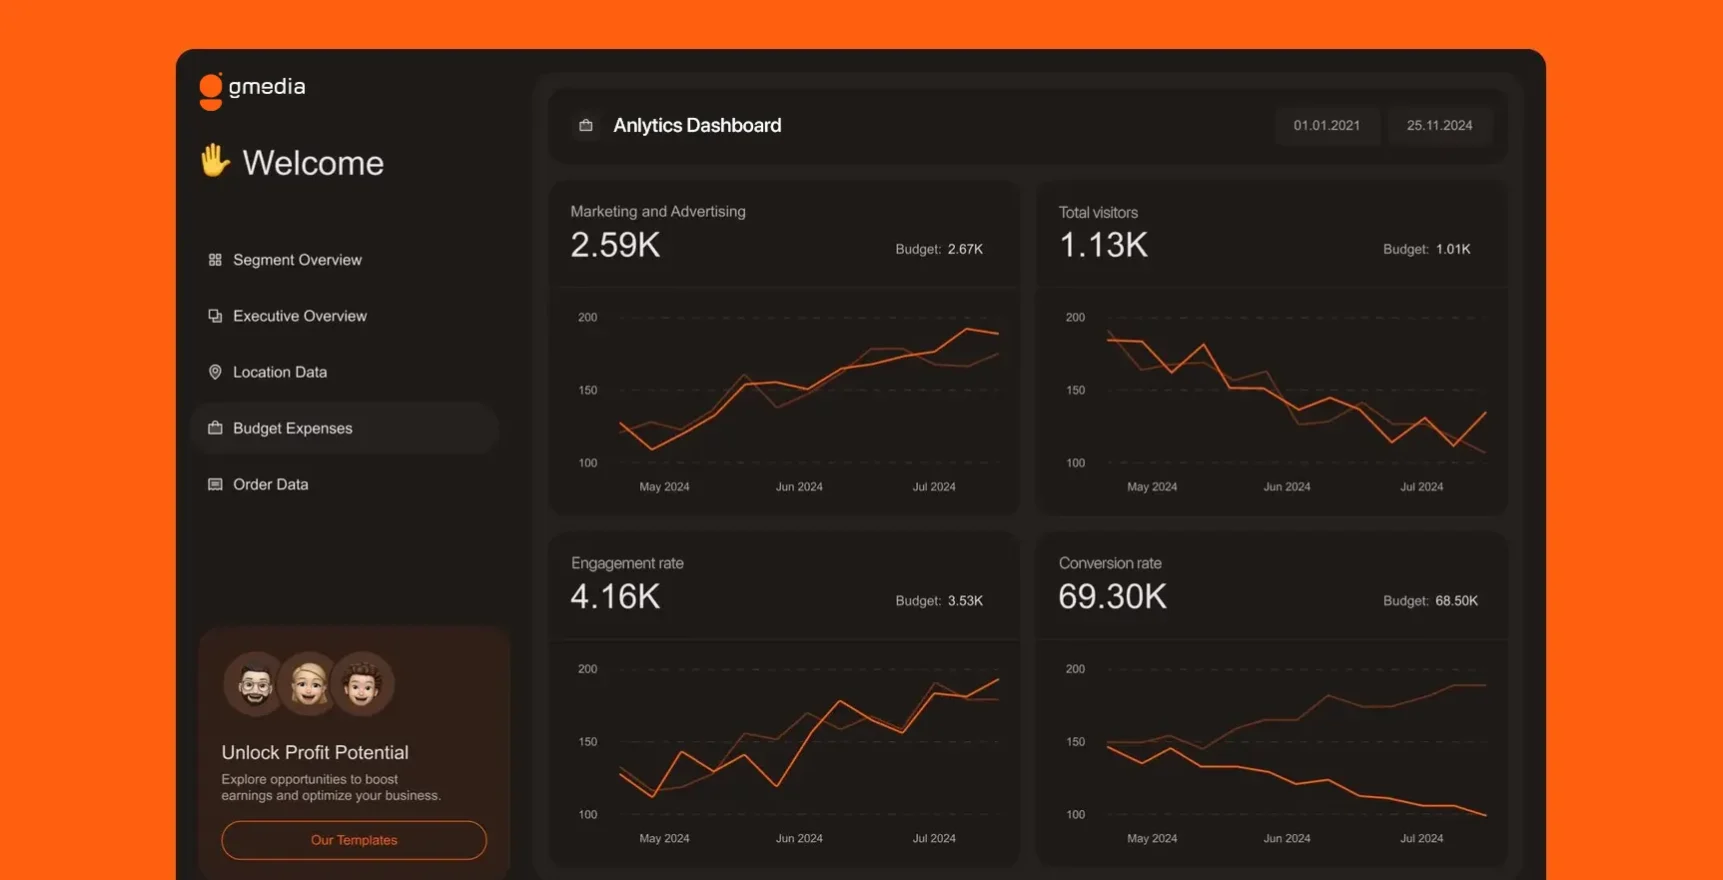Click the Marketing and Advertising card title

658,212
